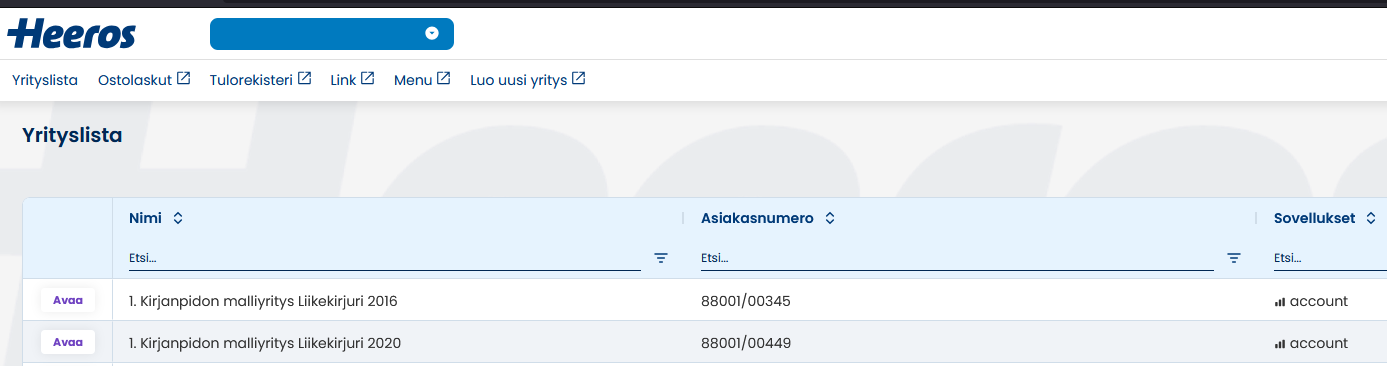Click external-link icon after Luo uusi yritys
Viewport: 1387px width, 366px height.
tap(578, 78)
